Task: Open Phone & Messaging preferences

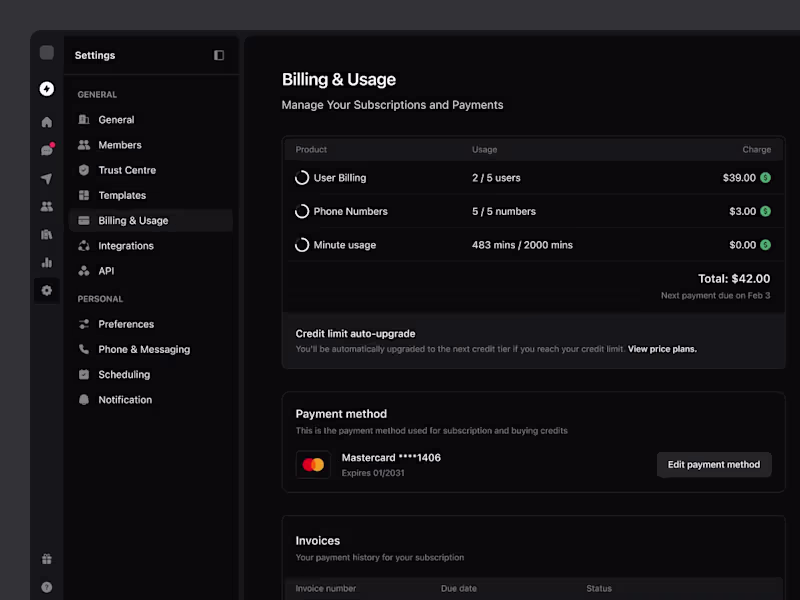Action: coord(143,349)
